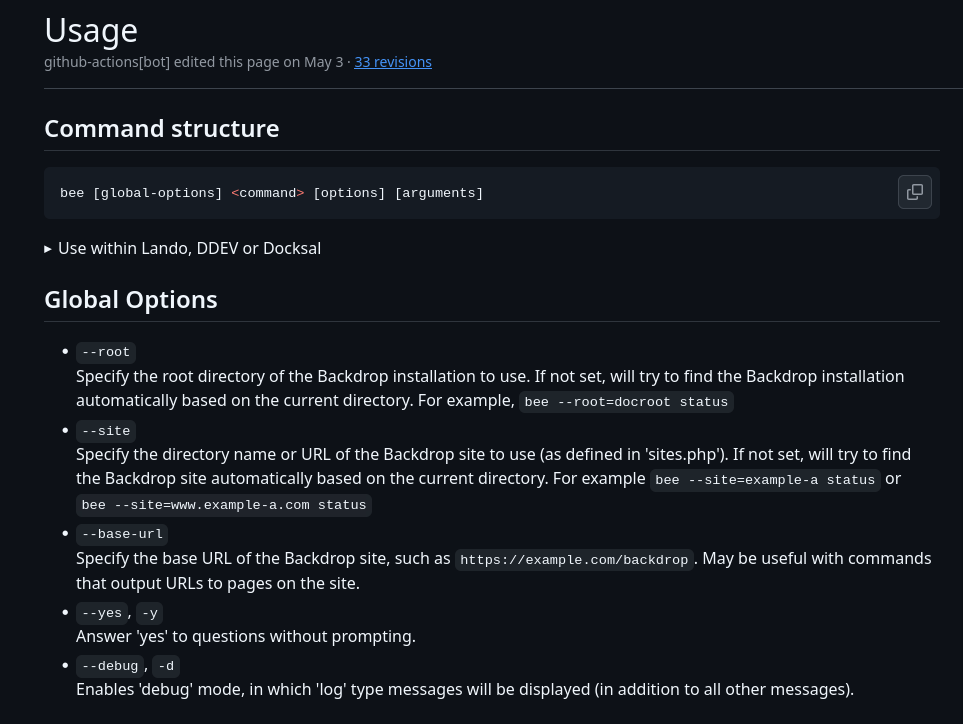Viewport: 963px width, 724px height.
Task: Click the --yes option label
Action: 102,613
